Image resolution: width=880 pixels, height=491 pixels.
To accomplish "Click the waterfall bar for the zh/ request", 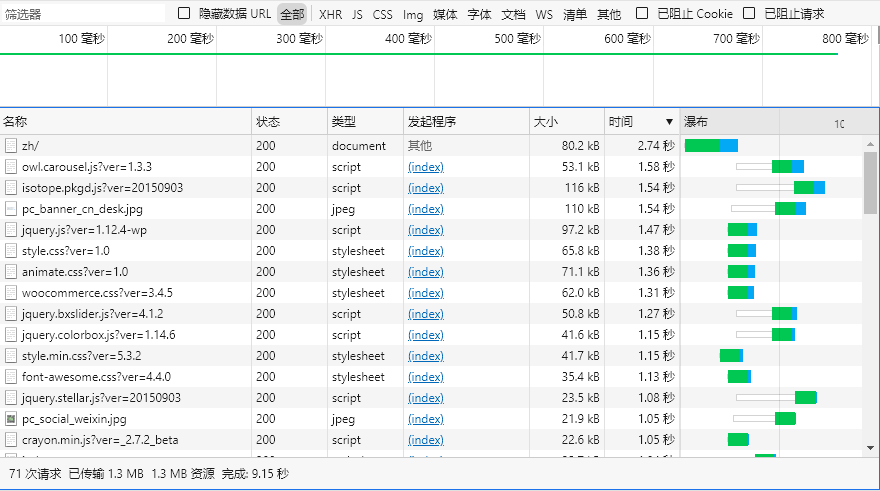I will click(x=711, y=145).
